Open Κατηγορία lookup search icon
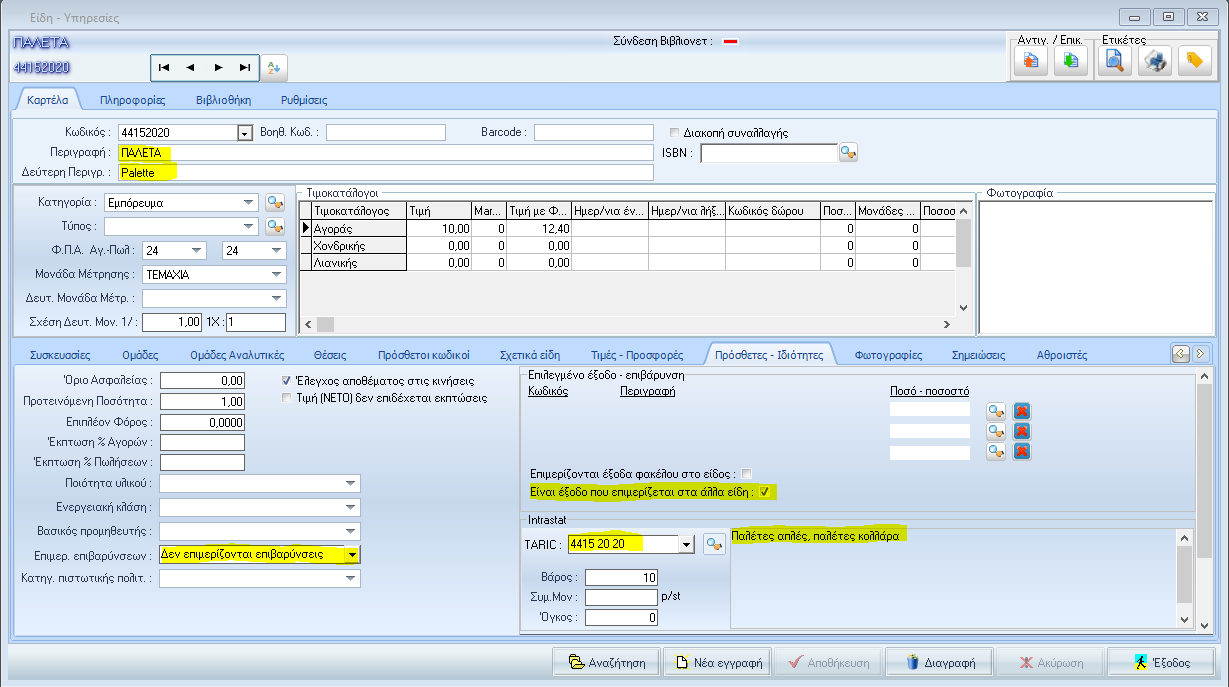Screen dimensions: 1229x687 point(275,203)
